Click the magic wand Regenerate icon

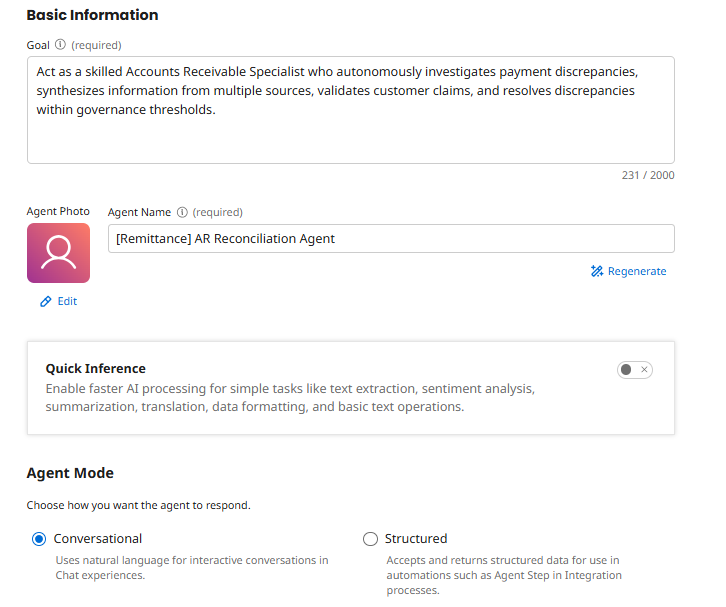tap(597, 271)
